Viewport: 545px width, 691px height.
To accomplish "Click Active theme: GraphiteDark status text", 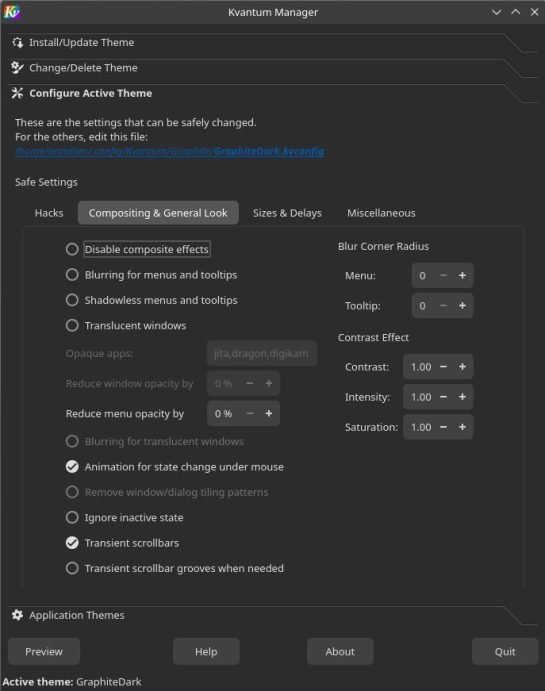I will pyautogui.click(x=72, y=682).
